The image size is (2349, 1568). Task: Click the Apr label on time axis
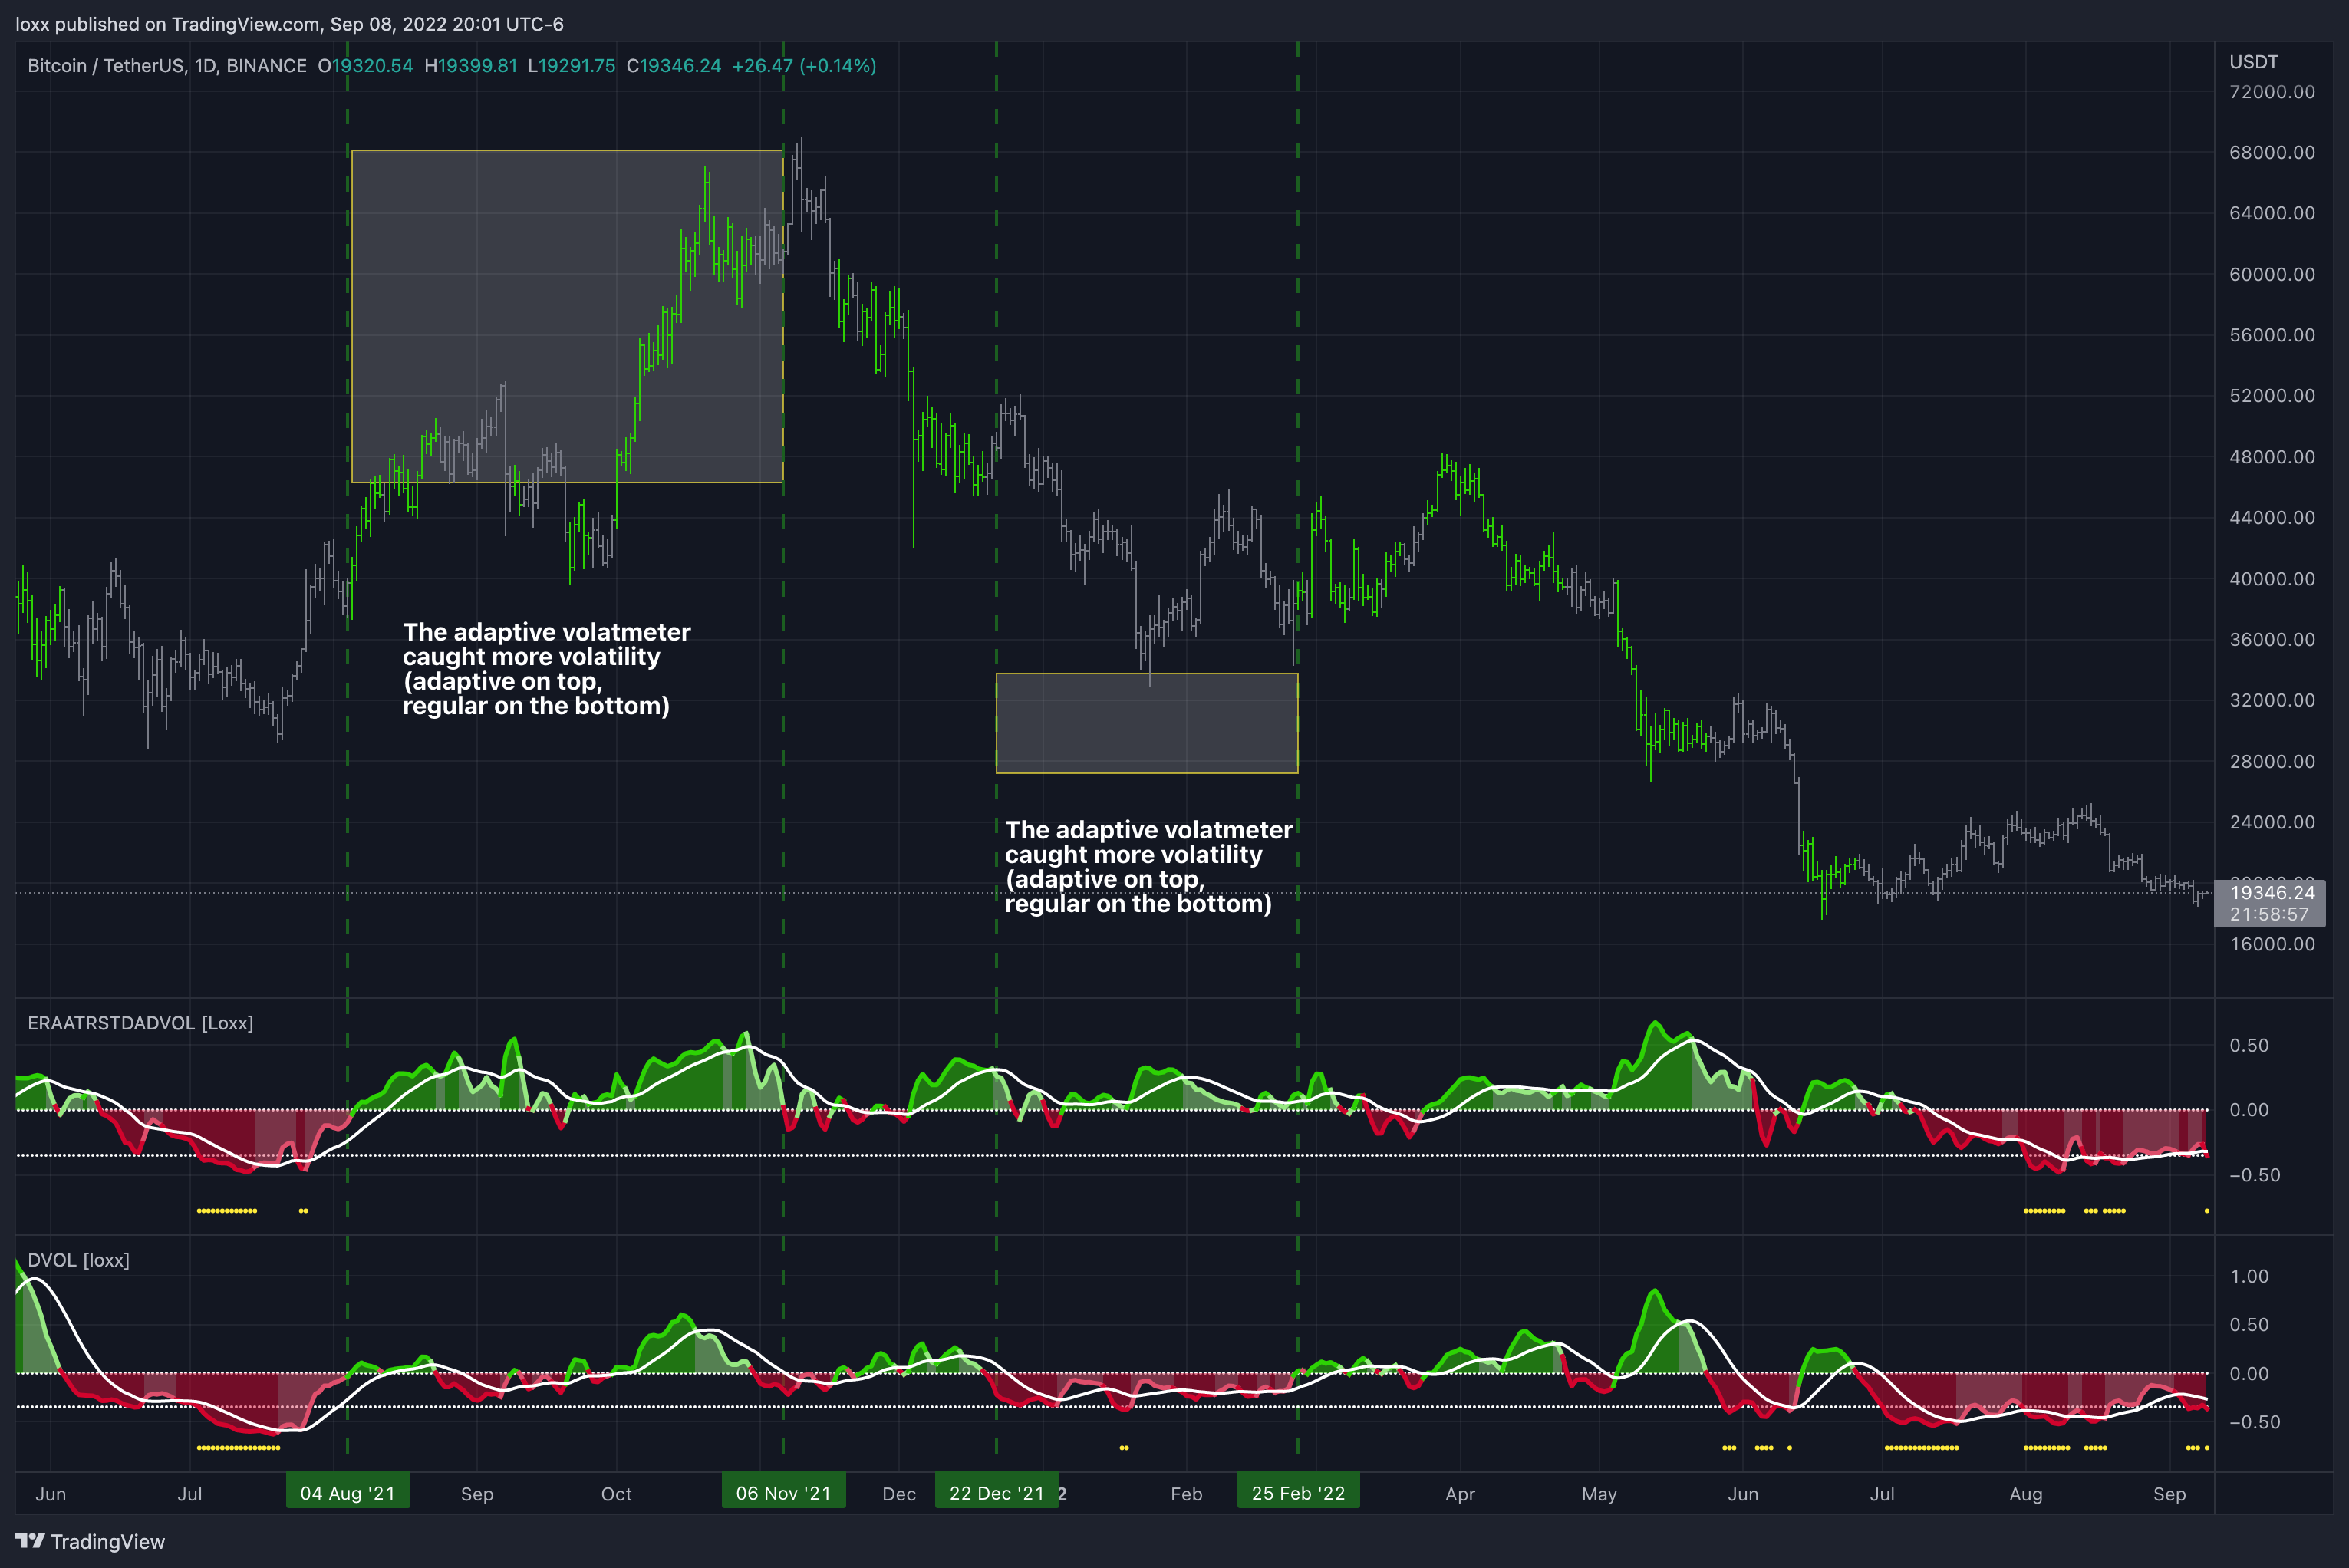pyautogui.click(x=1460, y=1494)
